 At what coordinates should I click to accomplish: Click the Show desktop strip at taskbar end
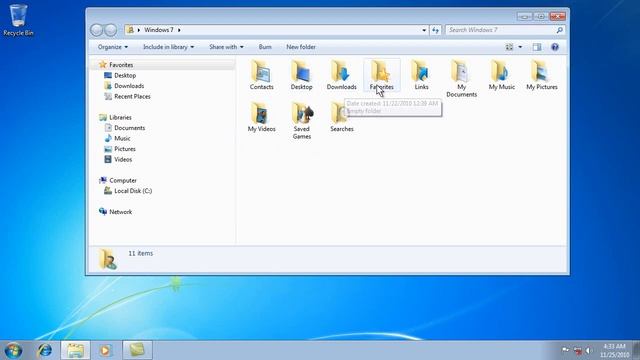coord(636,350)
